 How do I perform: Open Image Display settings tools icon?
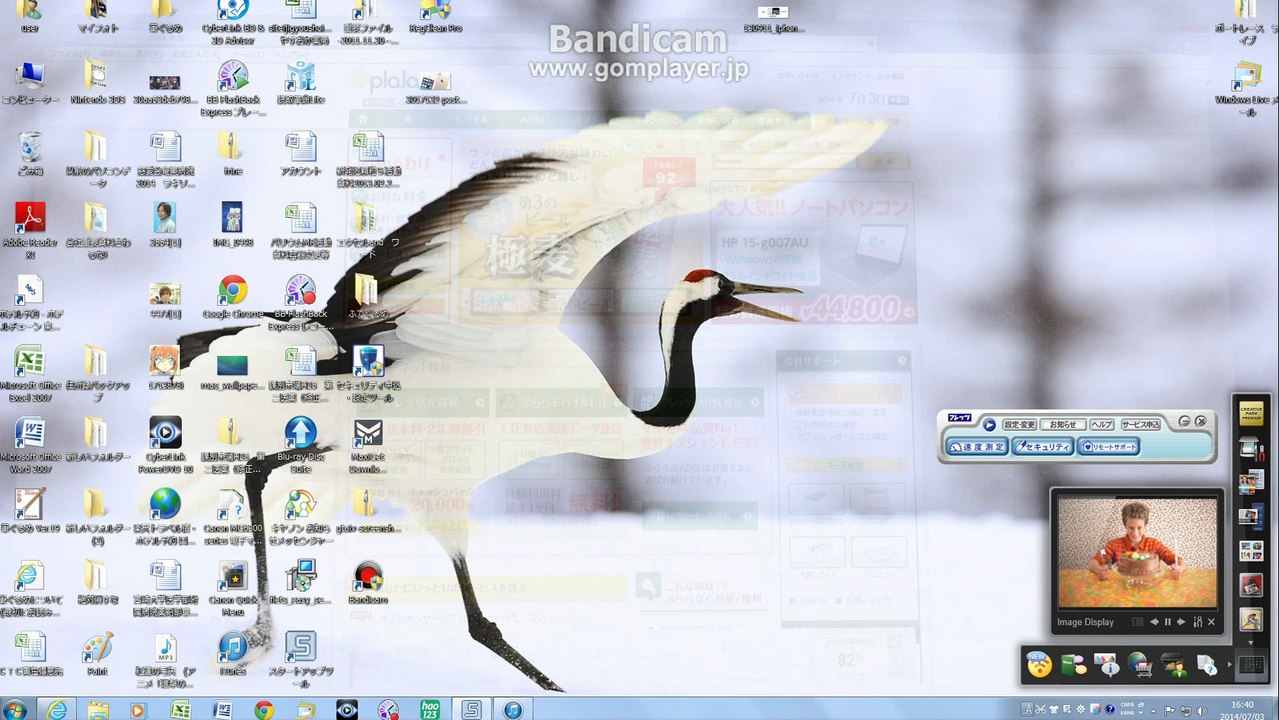1197,622
